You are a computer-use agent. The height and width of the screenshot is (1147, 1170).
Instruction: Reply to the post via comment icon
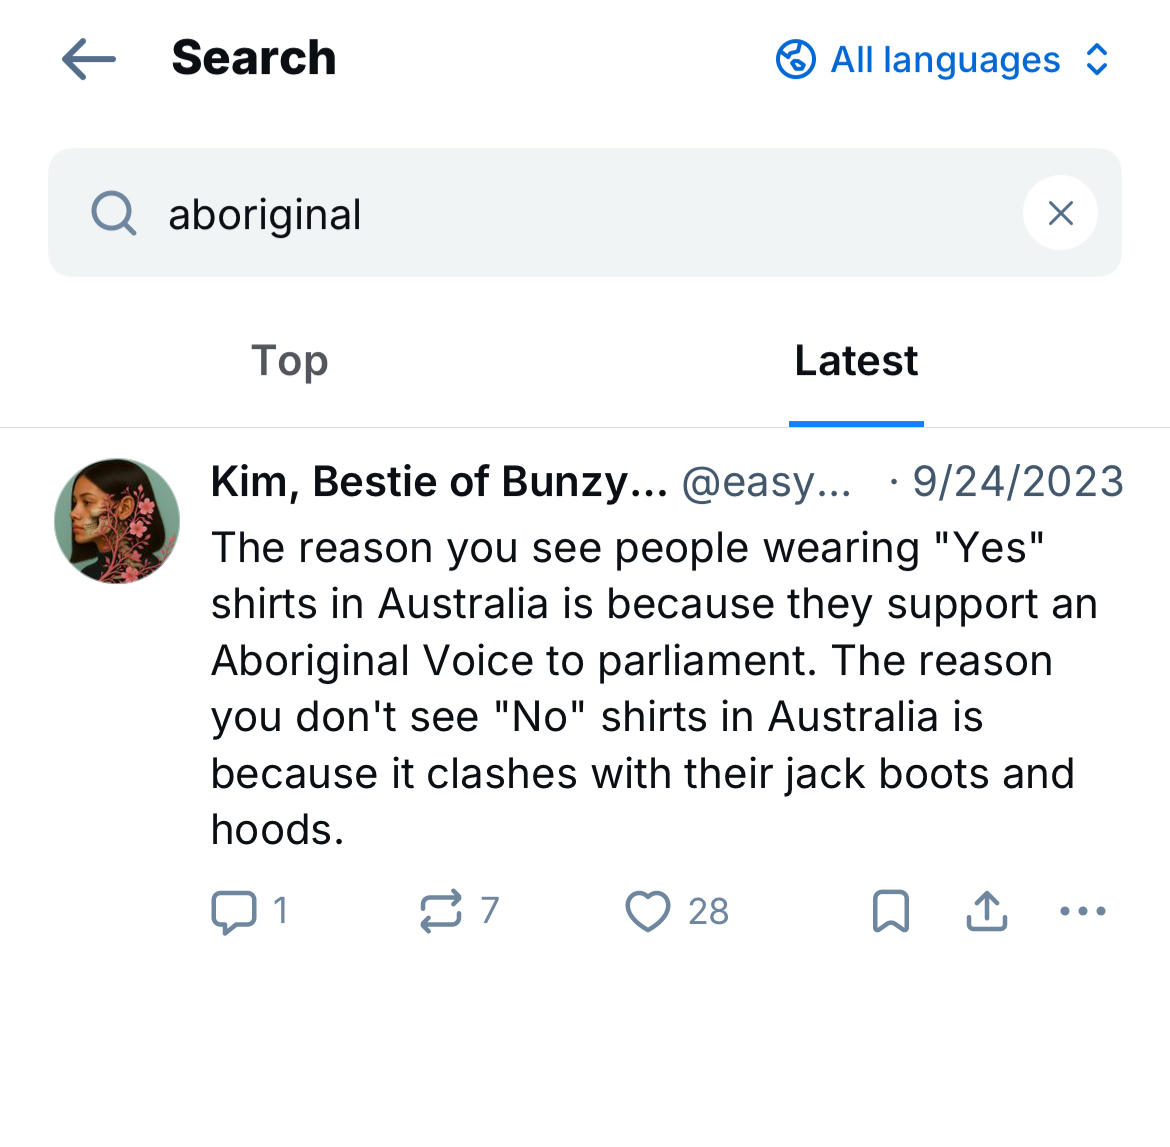234,911
